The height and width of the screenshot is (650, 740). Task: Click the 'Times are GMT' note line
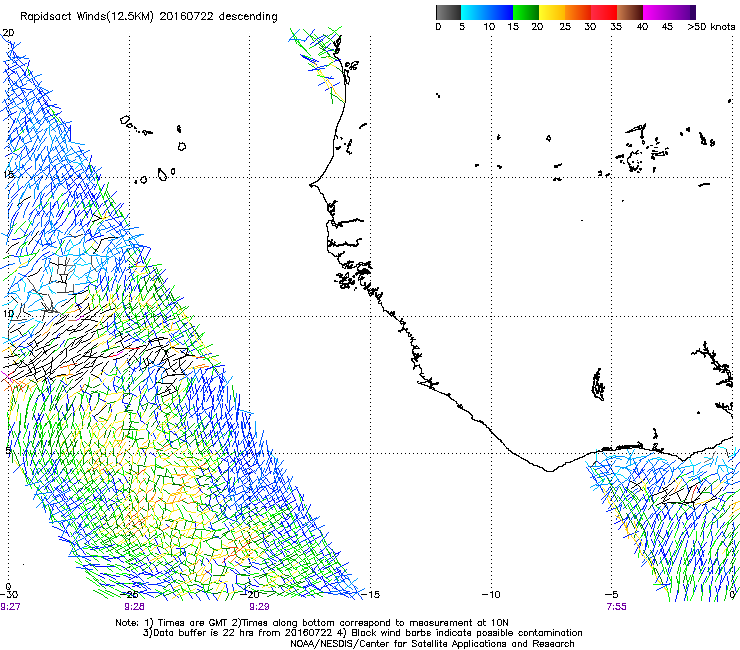[312, 623]
